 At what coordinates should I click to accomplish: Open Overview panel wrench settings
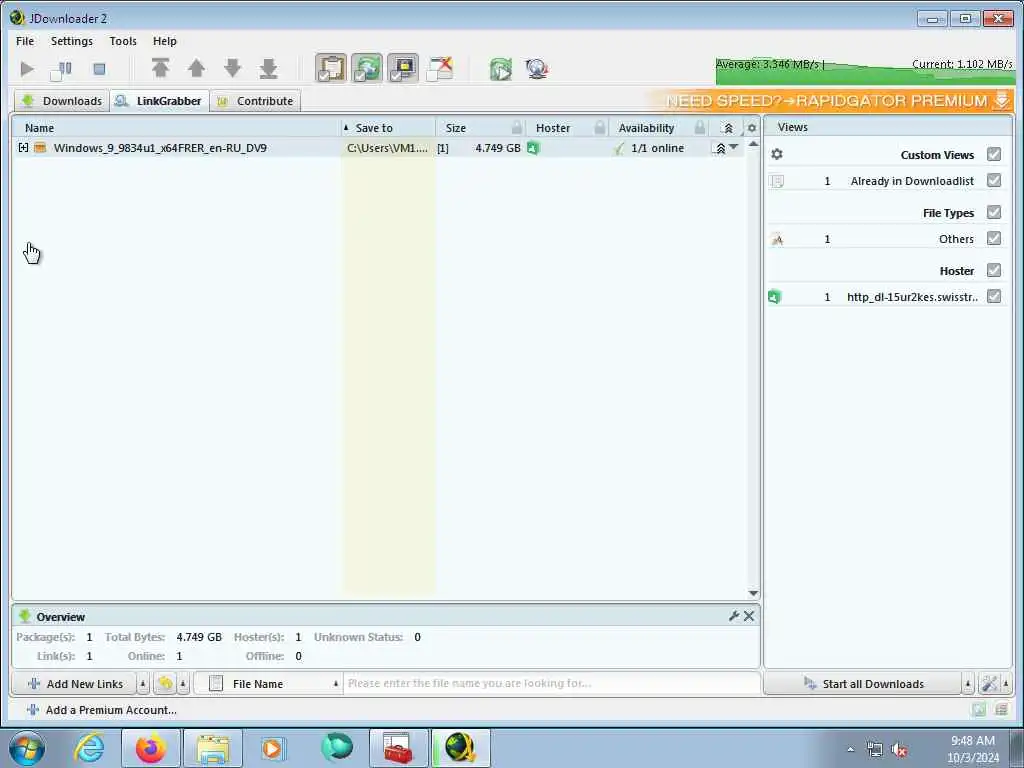click(x=733, y=616)
